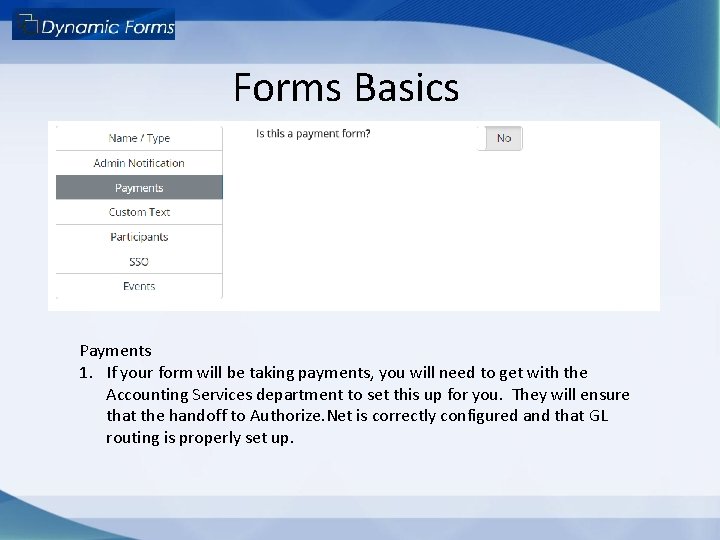Switch to the Custom Text tab
Screen dimensions: 720x540
[139, 212]
